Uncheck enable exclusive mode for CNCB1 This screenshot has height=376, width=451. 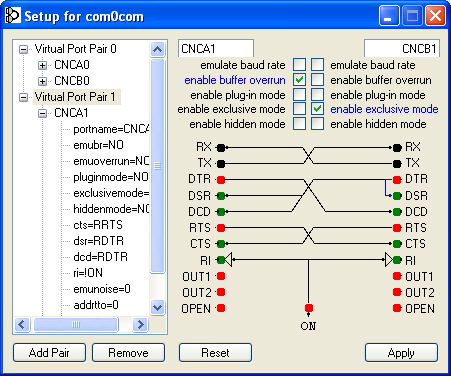317,109
